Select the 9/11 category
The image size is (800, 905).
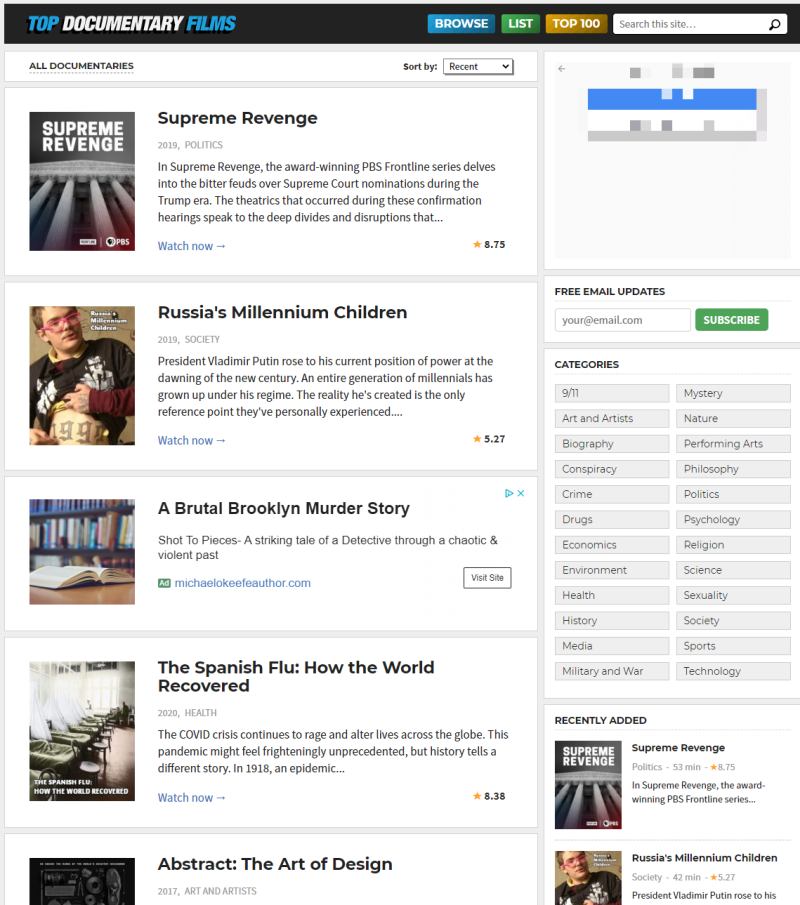[x=612, y=393]
